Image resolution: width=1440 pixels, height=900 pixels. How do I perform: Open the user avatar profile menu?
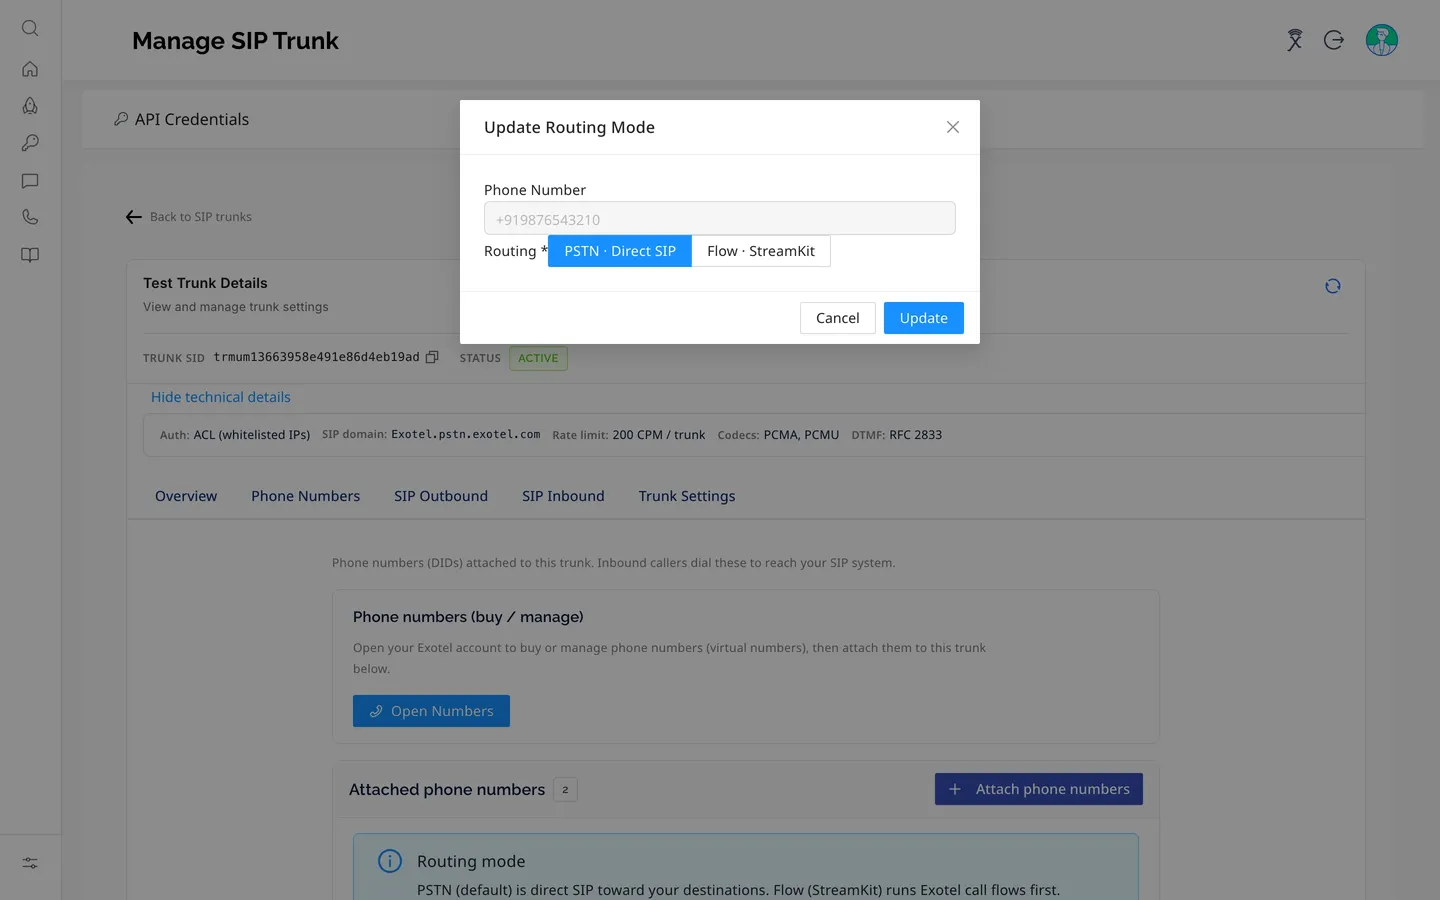click(x=1382, y=40)
